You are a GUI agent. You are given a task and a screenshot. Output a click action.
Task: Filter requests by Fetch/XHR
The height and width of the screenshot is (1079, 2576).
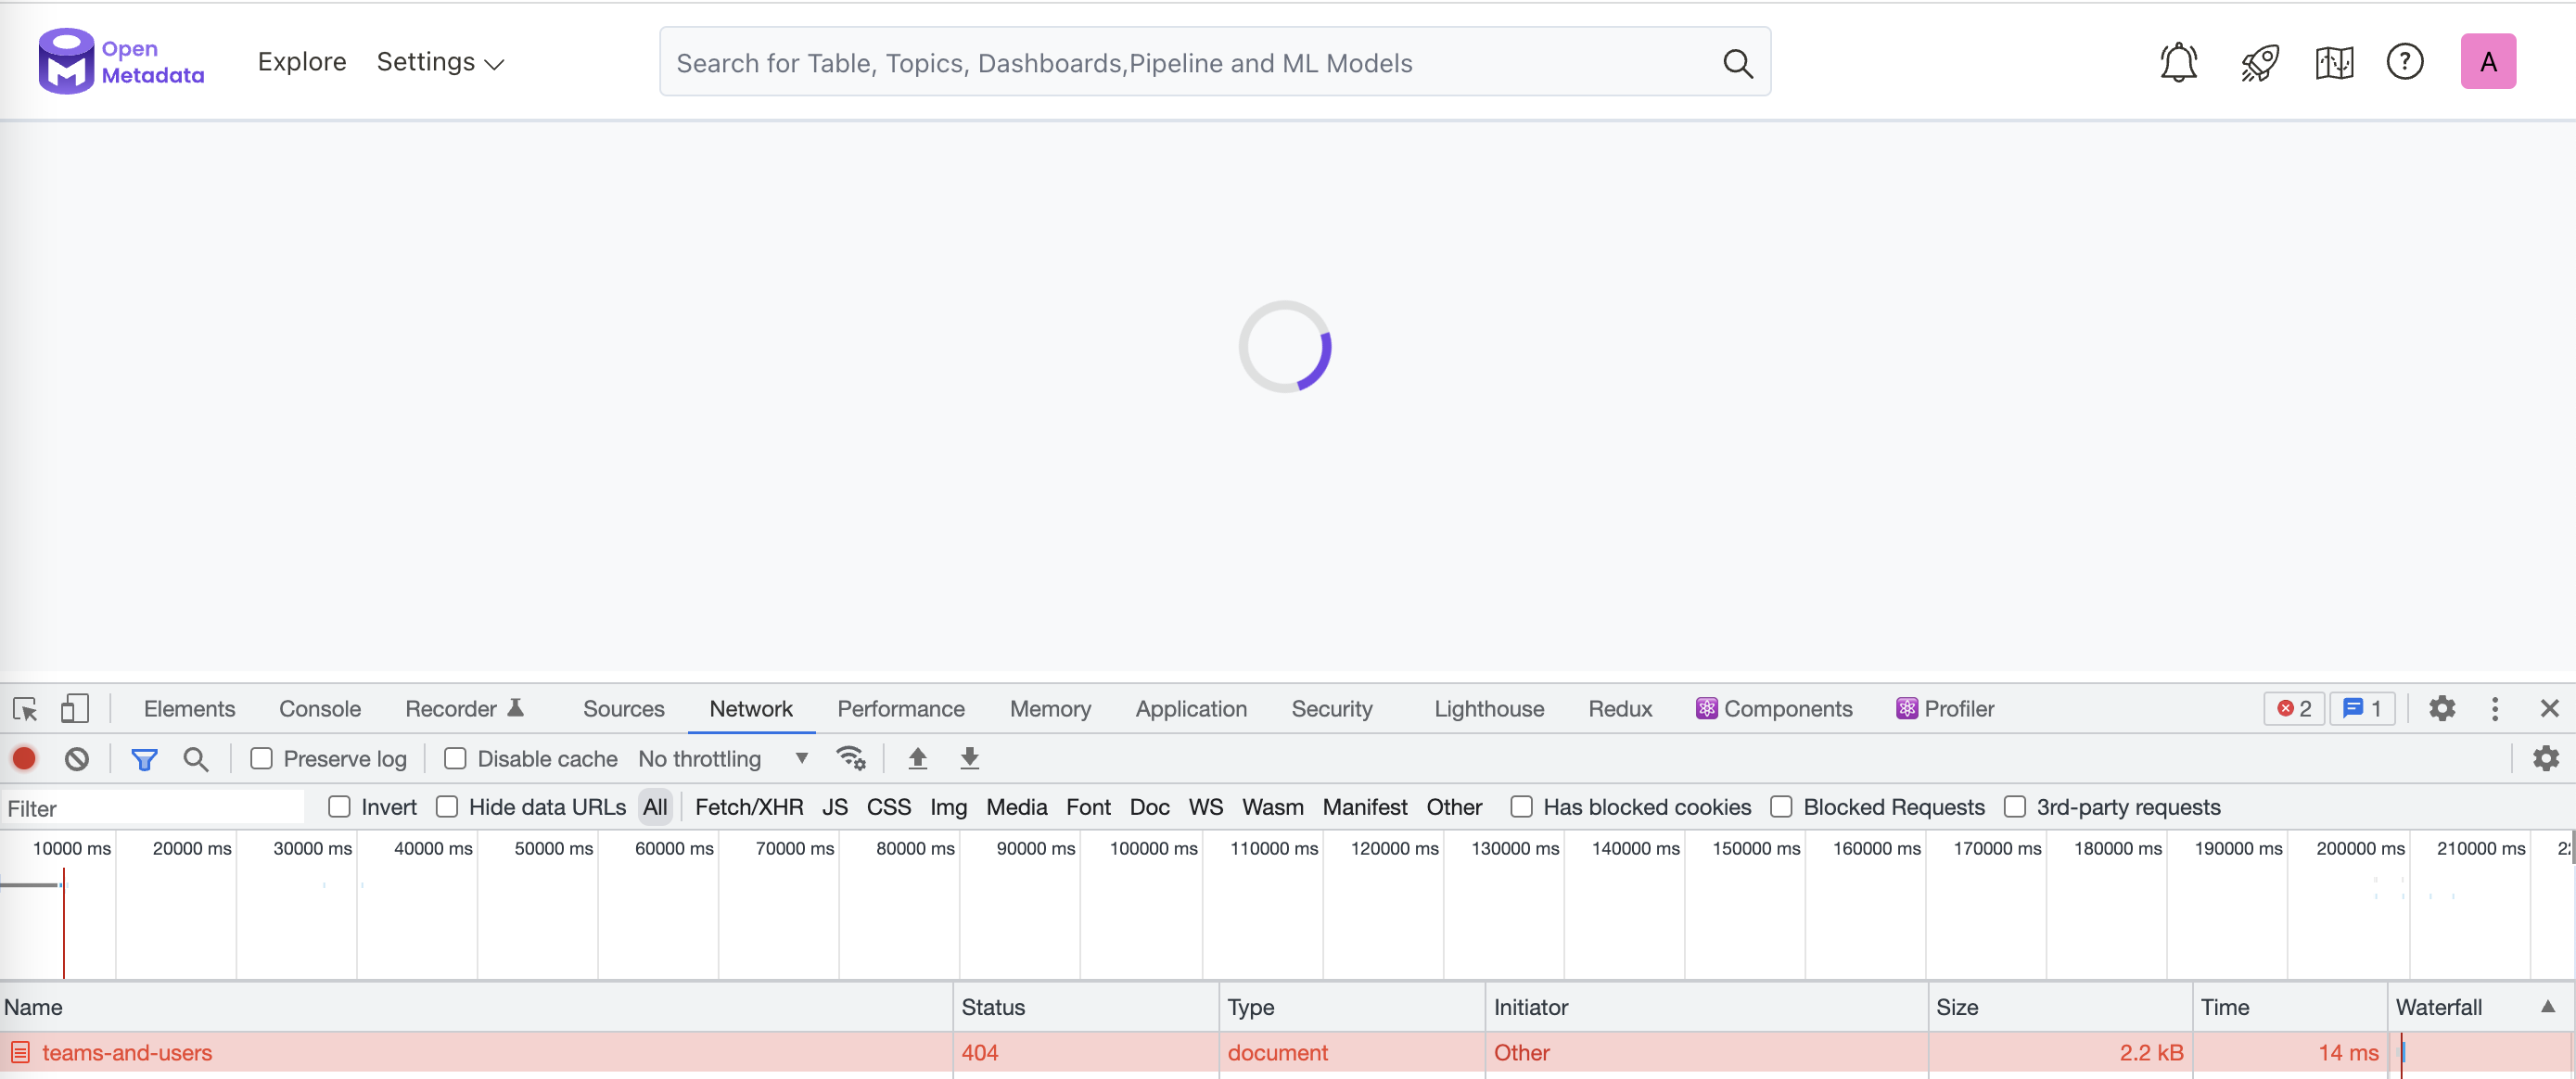pos(749,807)
